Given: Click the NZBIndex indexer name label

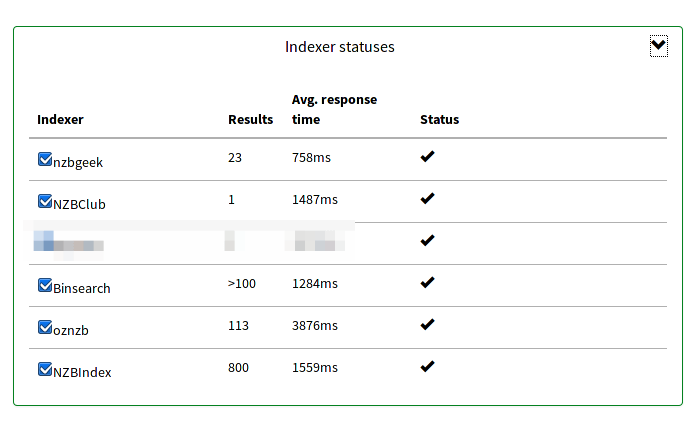Looking at the screenshot, I should coord(82,372).
